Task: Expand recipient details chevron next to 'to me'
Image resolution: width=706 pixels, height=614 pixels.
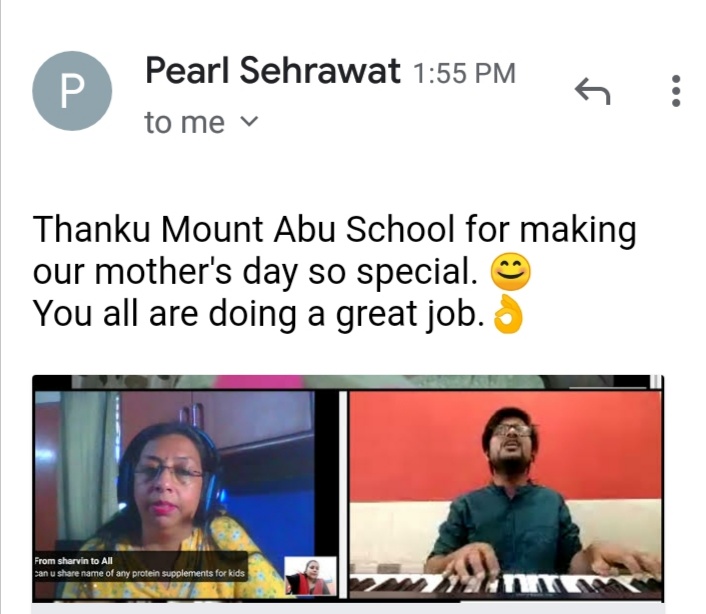Action: pos(249,121)
